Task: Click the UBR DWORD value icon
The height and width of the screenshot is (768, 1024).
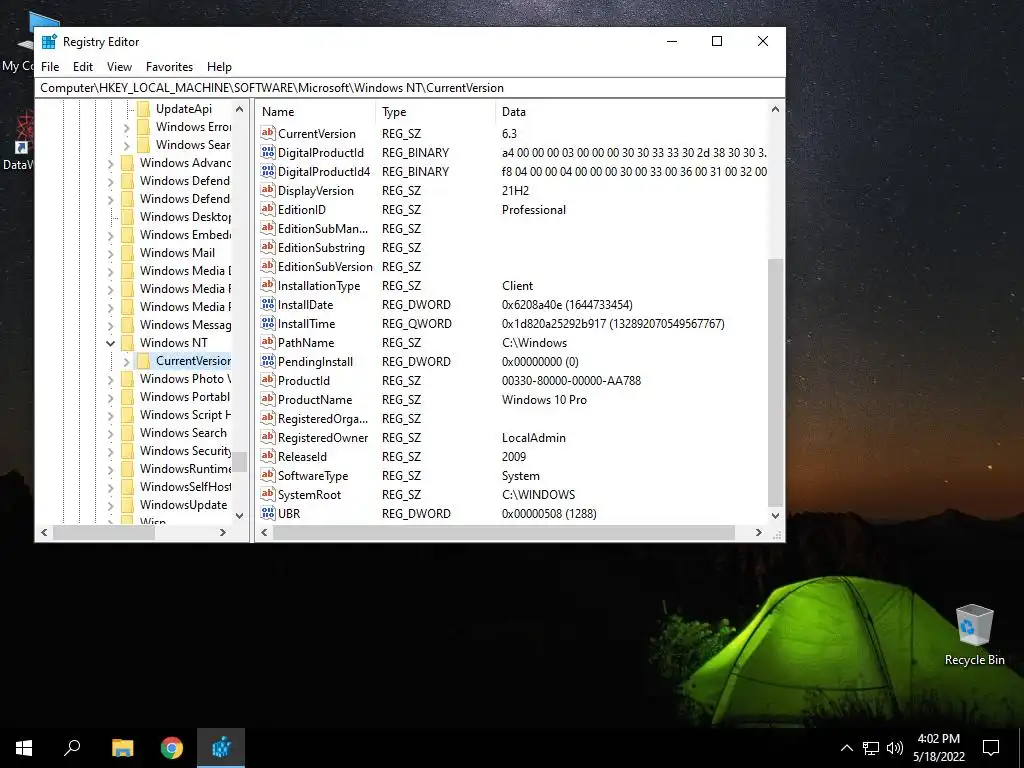Action: (268, 513)
